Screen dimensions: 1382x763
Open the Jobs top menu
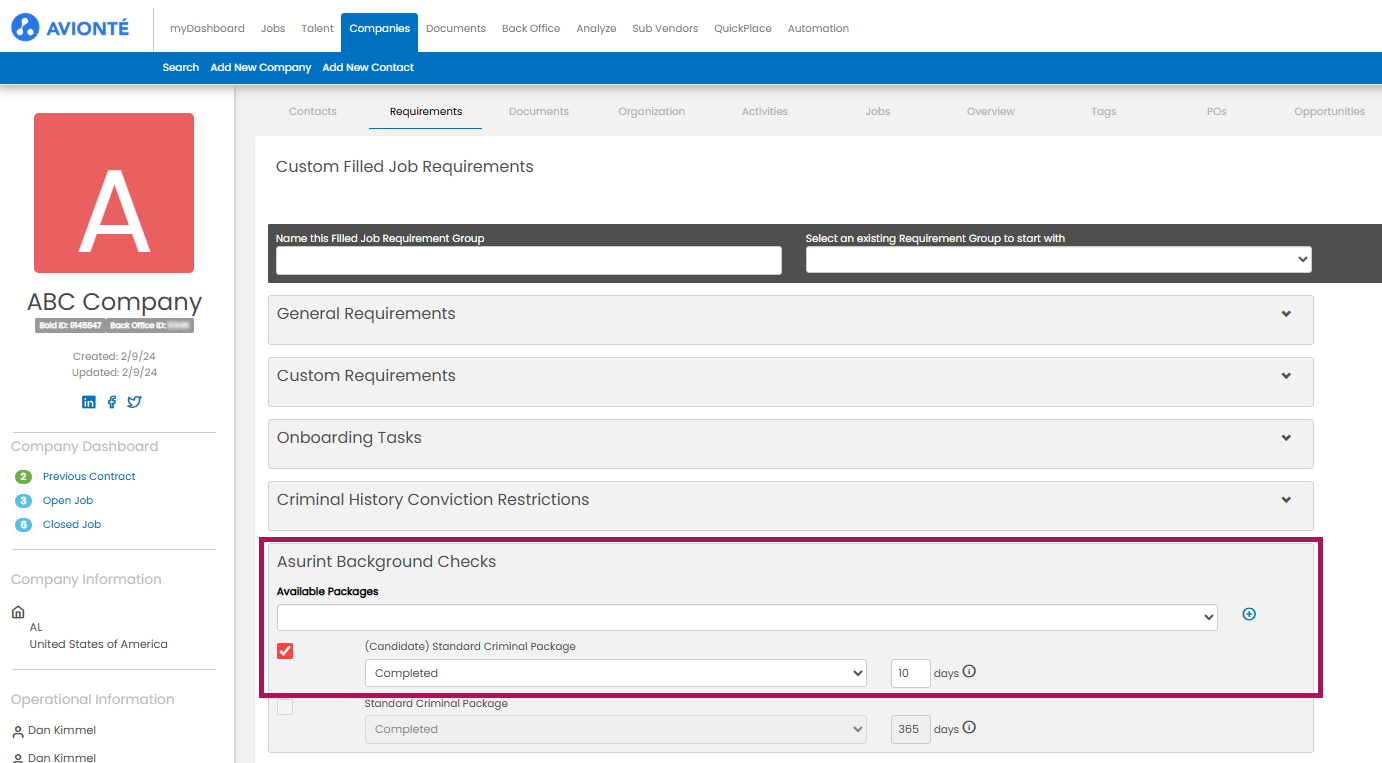[273, 29]
